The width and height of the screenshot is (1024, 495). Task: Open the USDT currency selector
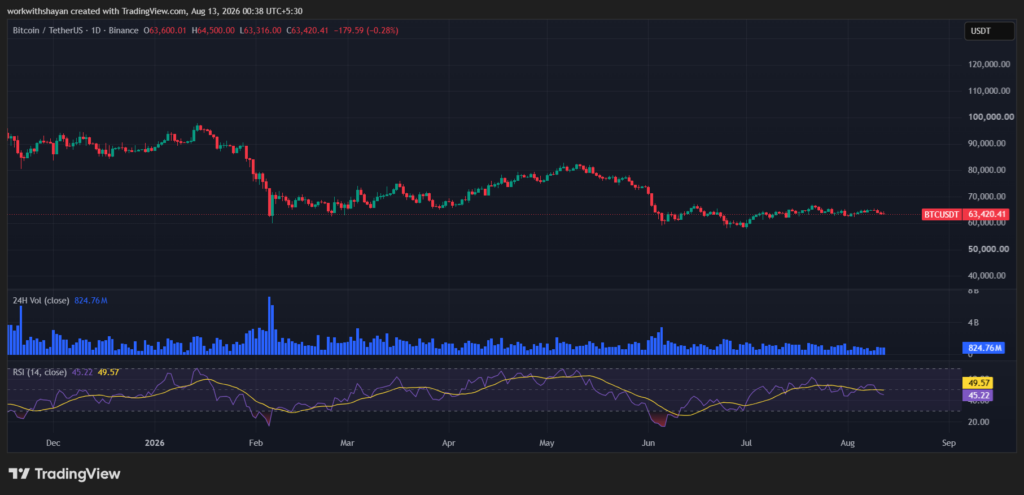(x=987, y=31)
